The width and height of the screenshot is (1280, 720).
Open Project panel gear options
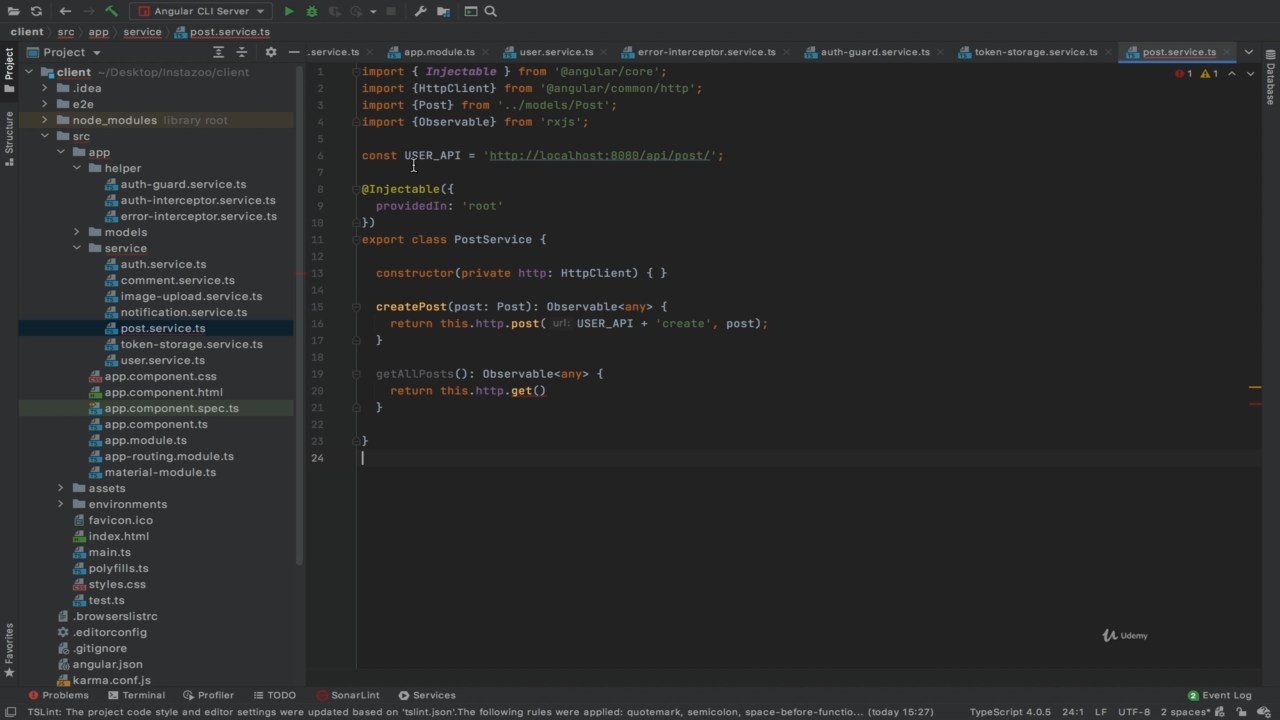[x=270, y=52]
